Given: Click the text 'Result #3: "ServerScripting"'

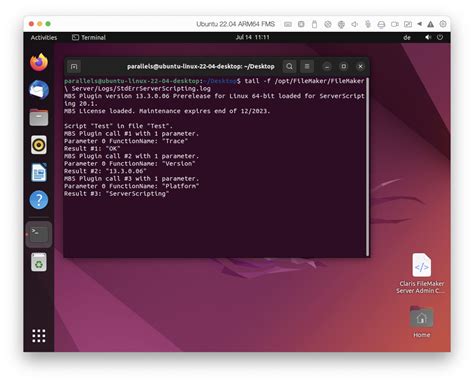Looking at the screenshot, I should coord(116,194).
